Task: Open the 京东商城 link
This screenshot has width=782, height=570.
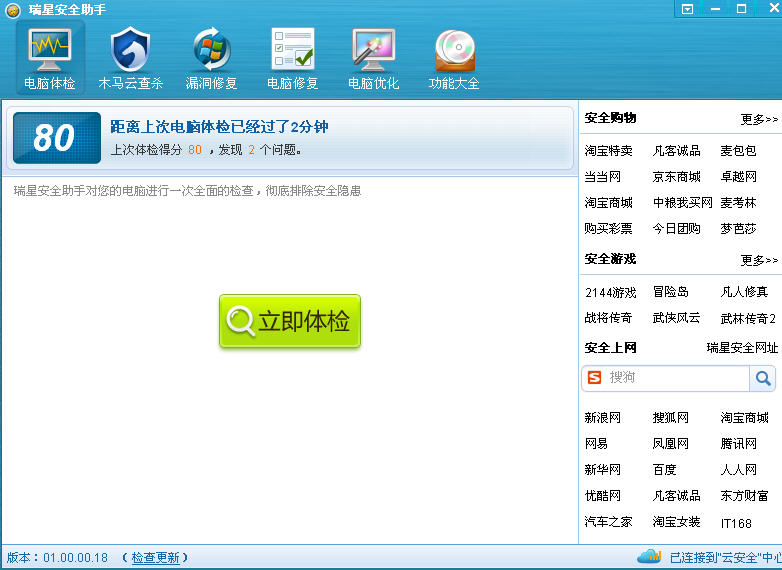Action: point(676,177)
